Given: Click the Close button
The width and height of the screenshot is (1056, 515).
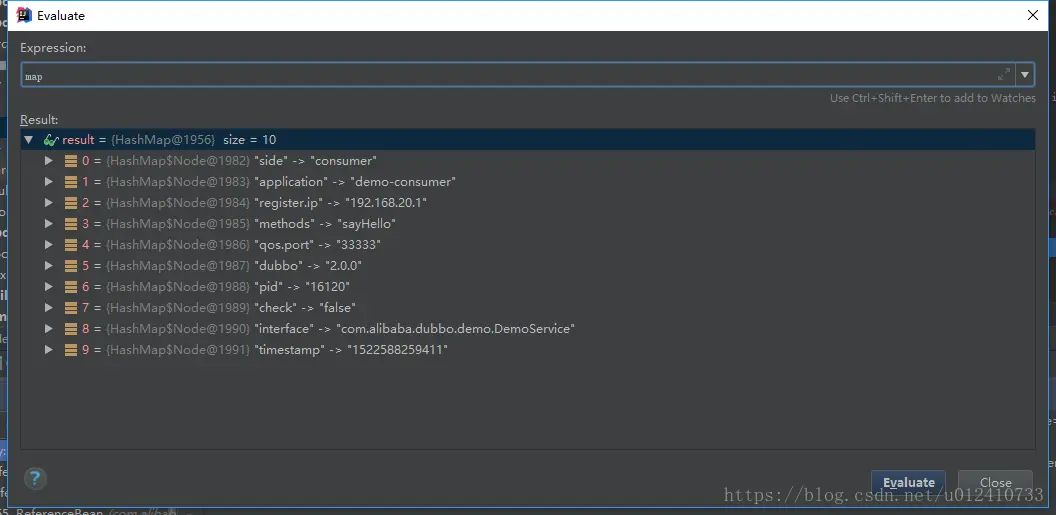Looking at the screenshot, I should (x=995, y=482).
